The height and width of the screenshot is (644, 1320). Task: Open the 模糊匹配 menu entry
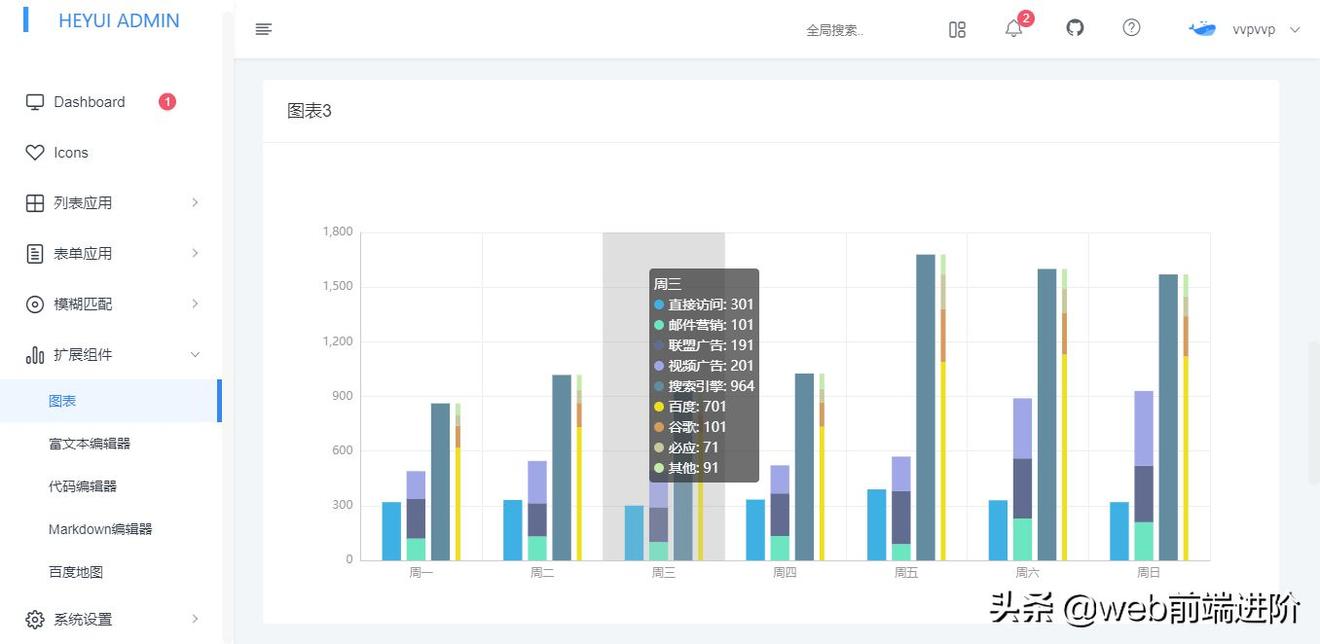(x=86, y=304)
